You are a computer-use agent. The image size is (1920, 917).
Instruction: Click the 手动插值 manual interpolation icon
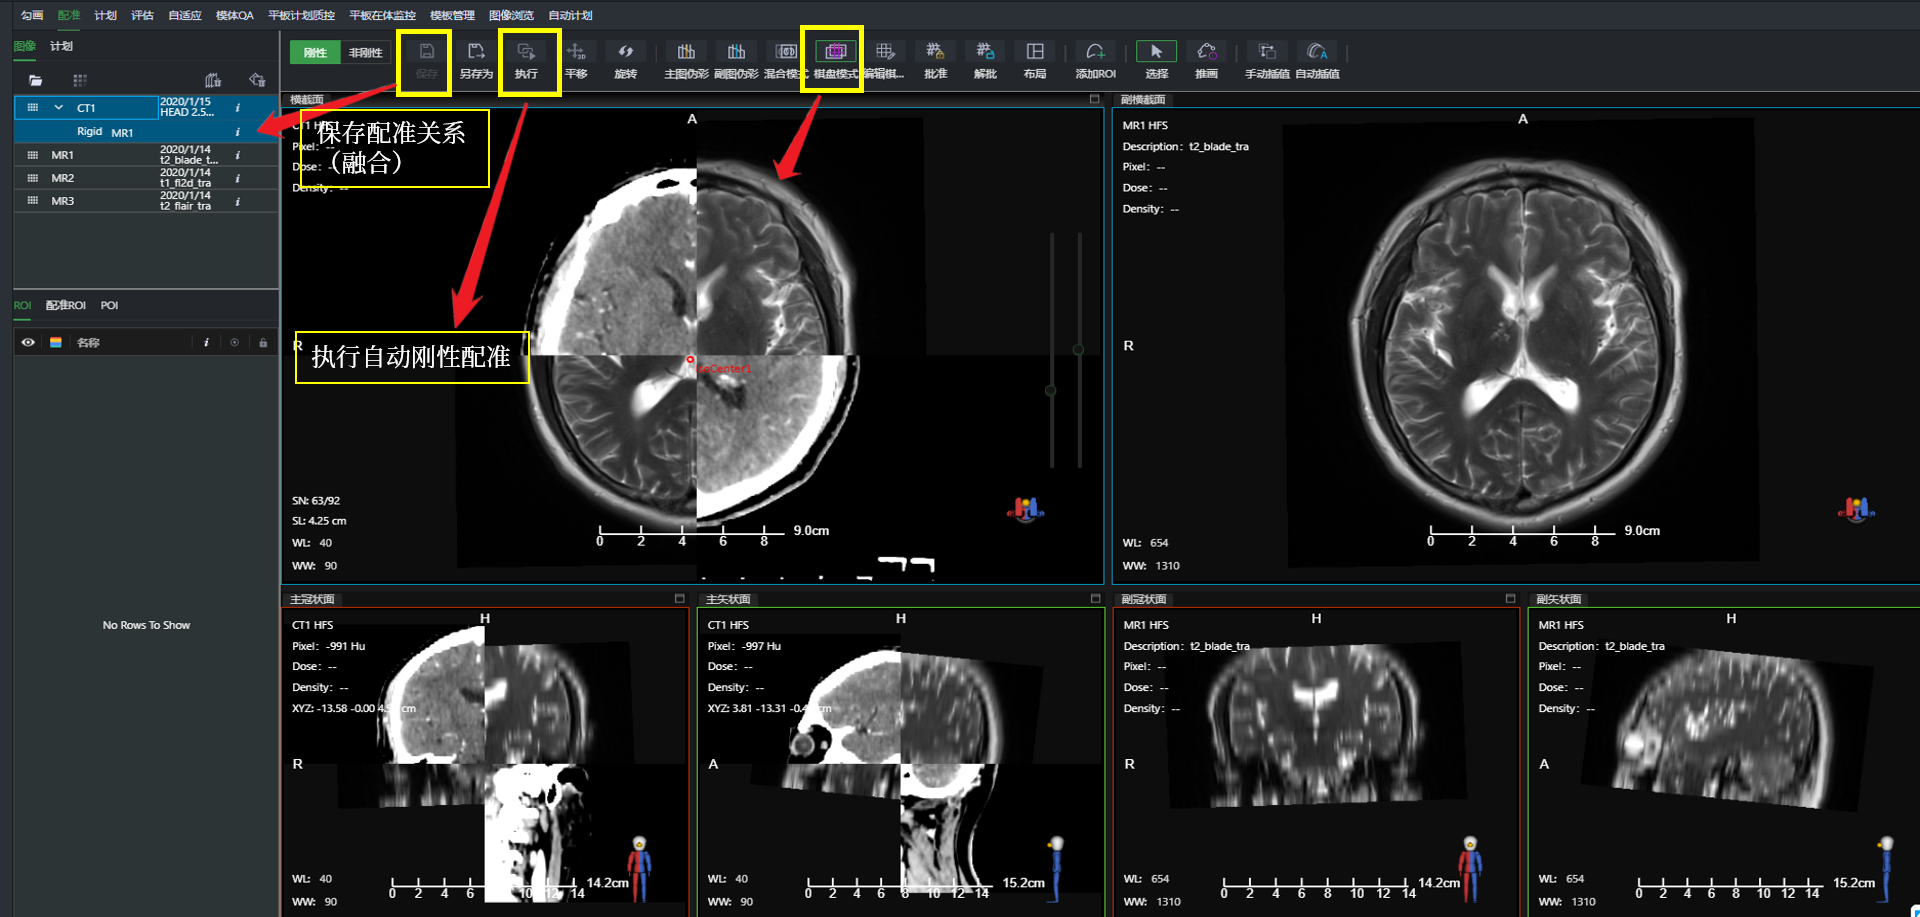(x=1267, y=52)
